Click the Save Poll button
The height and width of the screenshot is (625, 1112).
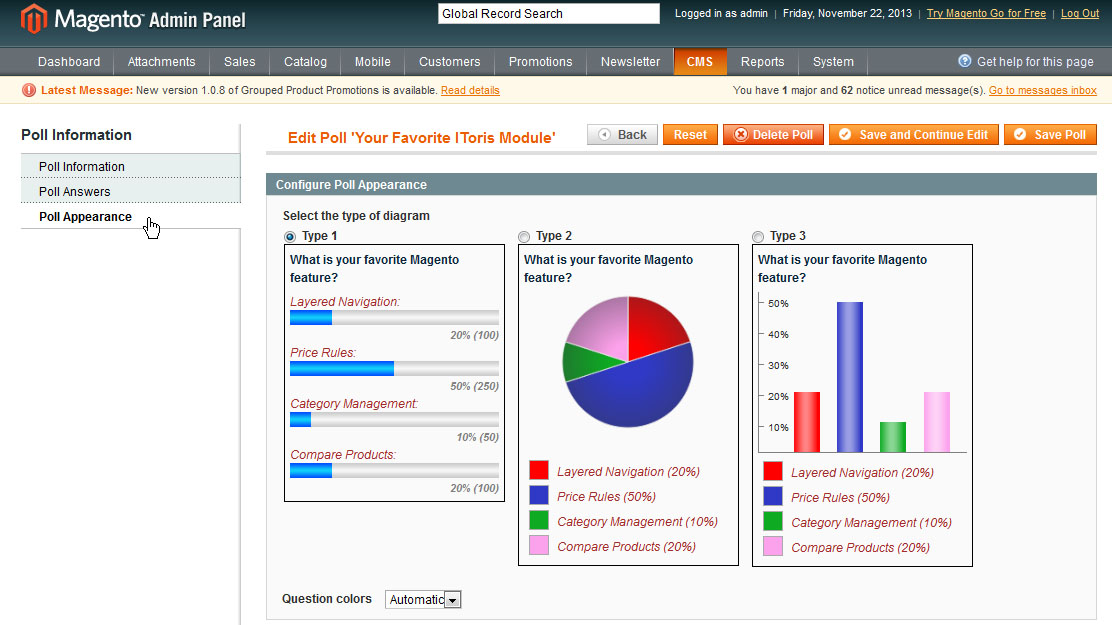[1050, 135]
